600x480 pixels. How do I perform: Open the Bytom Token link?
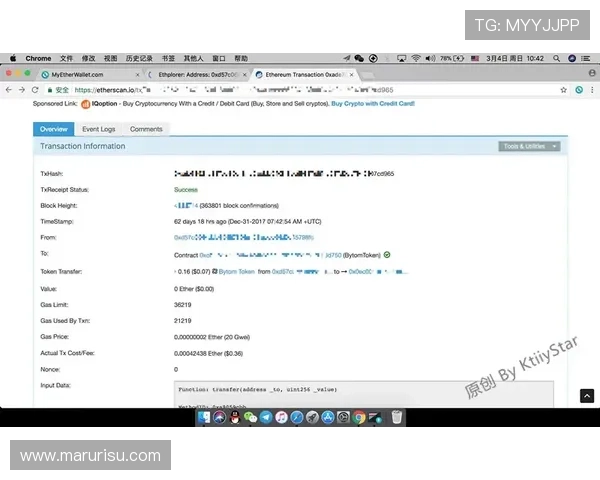point(236,271)
